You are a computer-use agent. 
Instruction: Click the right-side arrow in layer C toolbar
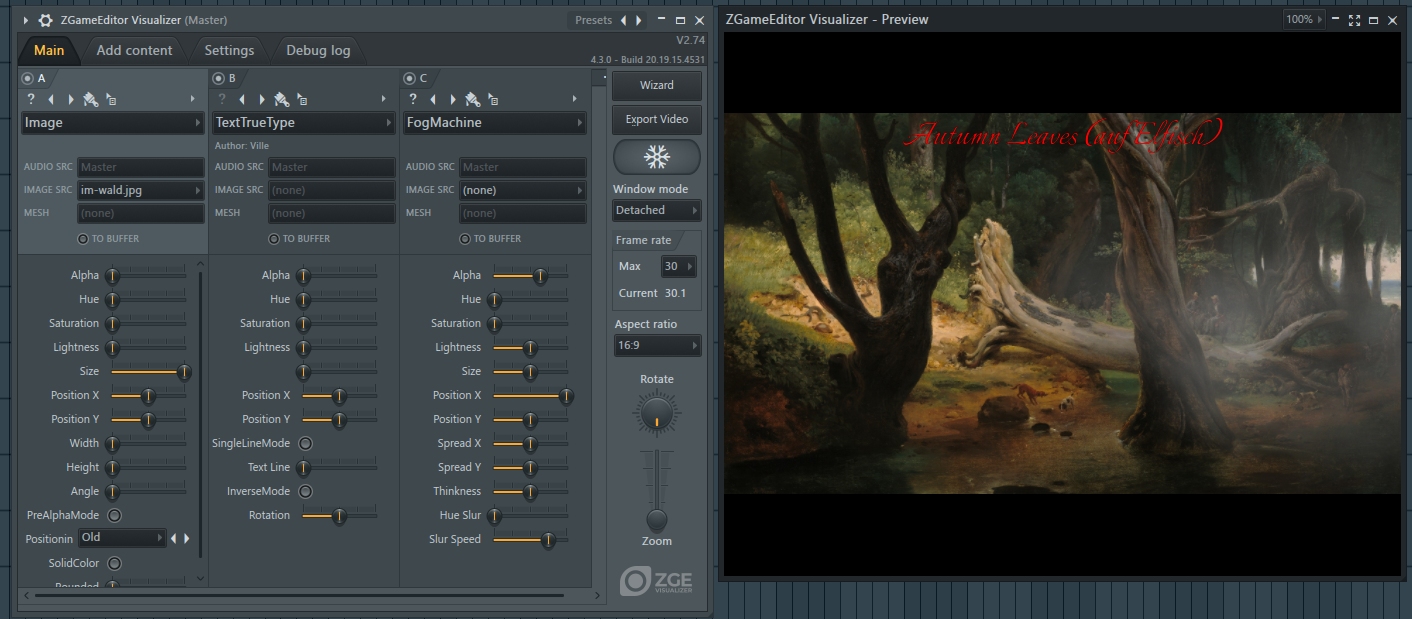tap(575, 99)
